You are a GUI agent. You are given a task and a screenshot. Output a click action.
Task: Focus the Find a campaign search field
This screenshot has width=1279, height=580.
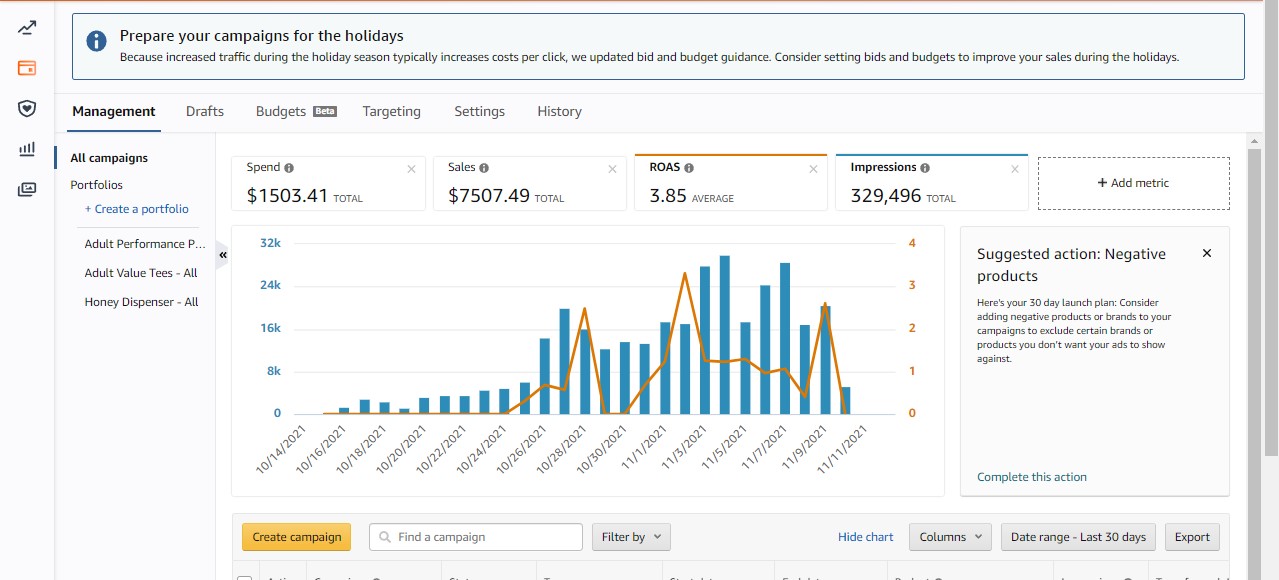(x=476, y=537)
